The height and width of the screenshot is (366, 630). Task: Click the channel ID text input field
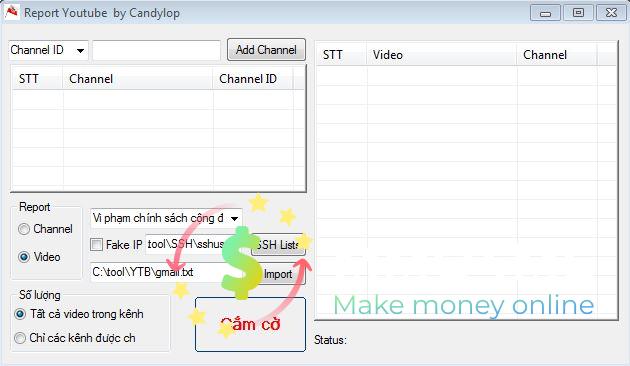(x=156, y=51)
